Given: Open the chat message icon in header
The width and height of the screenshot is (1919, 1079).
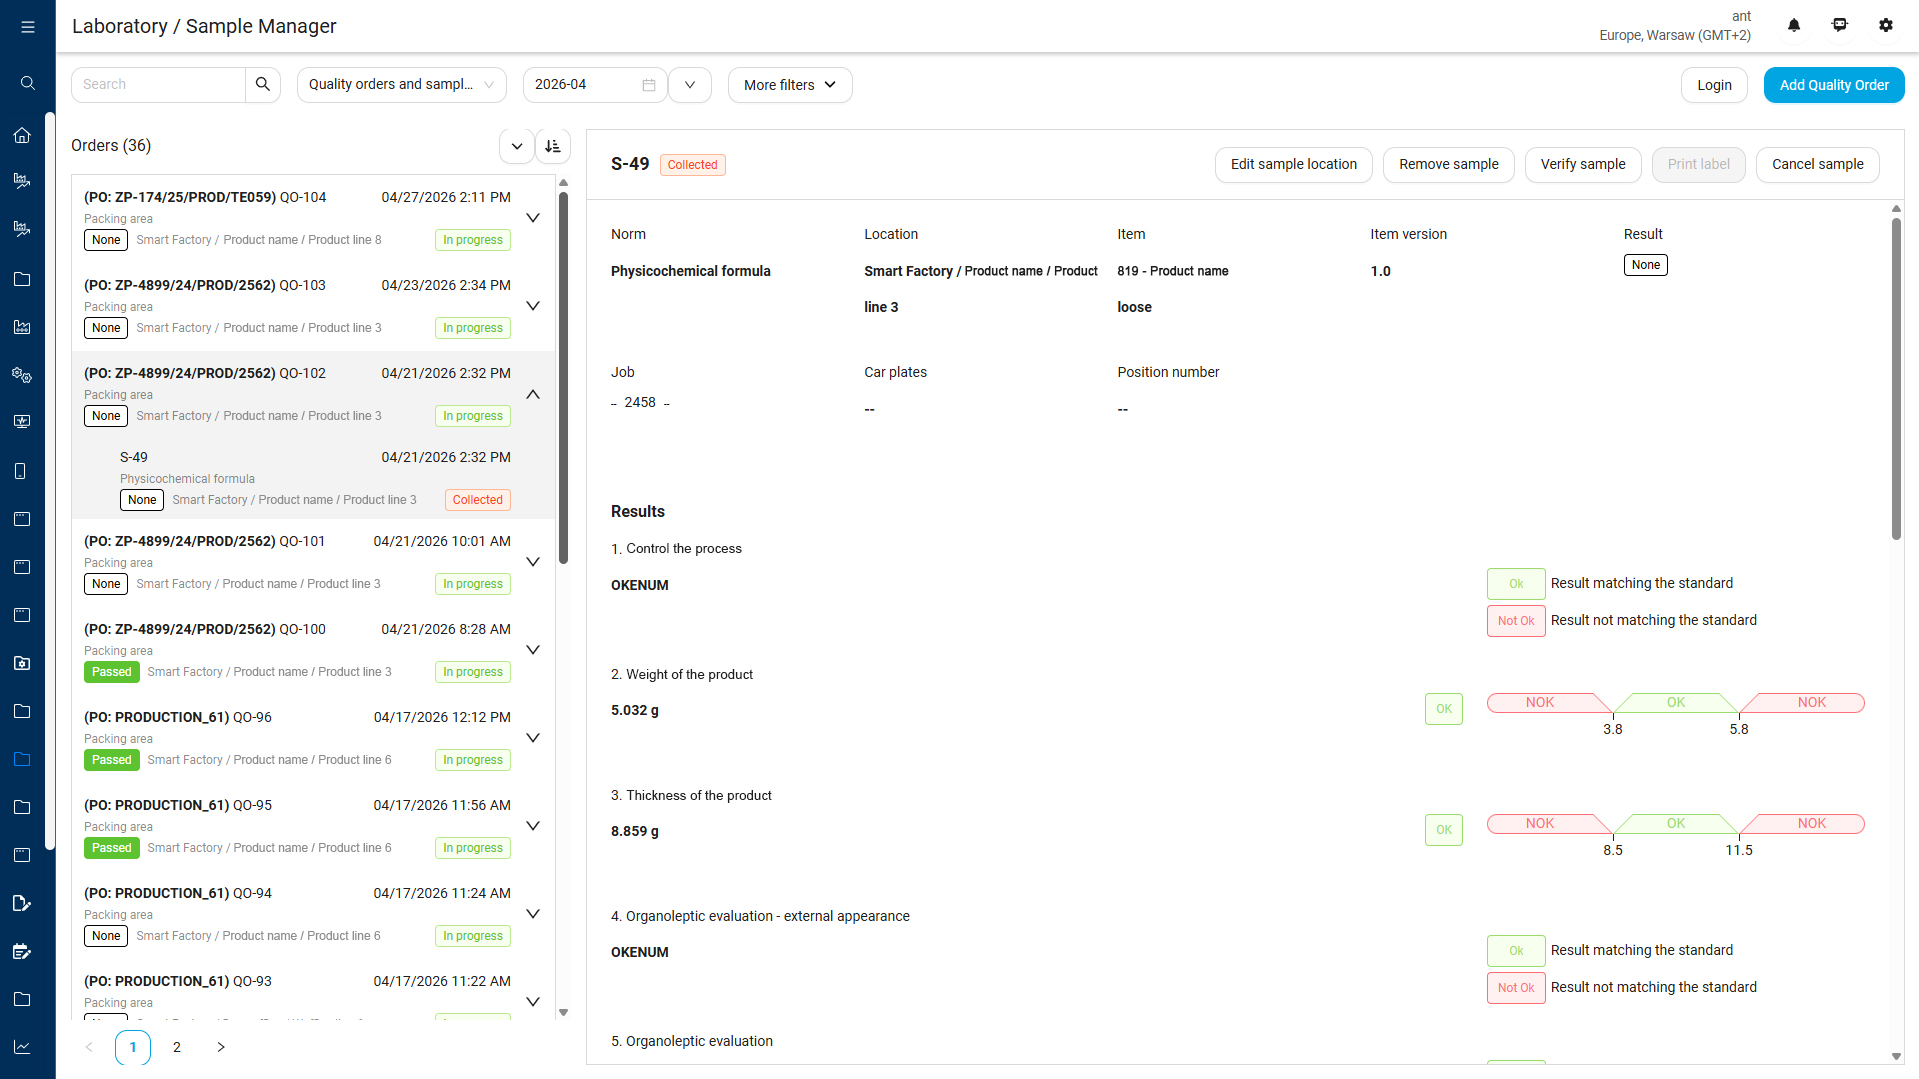Looking at the screenshot, I should 1840,25.
